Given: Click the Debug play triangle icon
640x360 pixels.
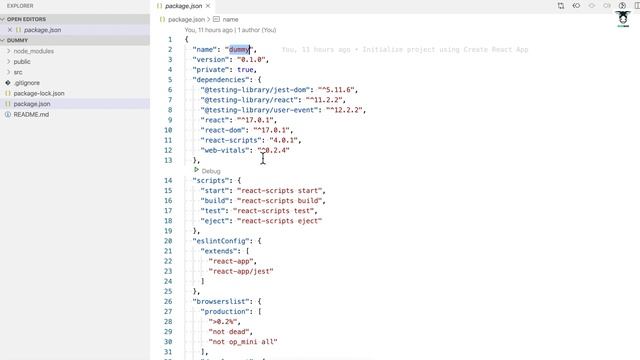Looking at the screenshot, I should pos(196,170).
